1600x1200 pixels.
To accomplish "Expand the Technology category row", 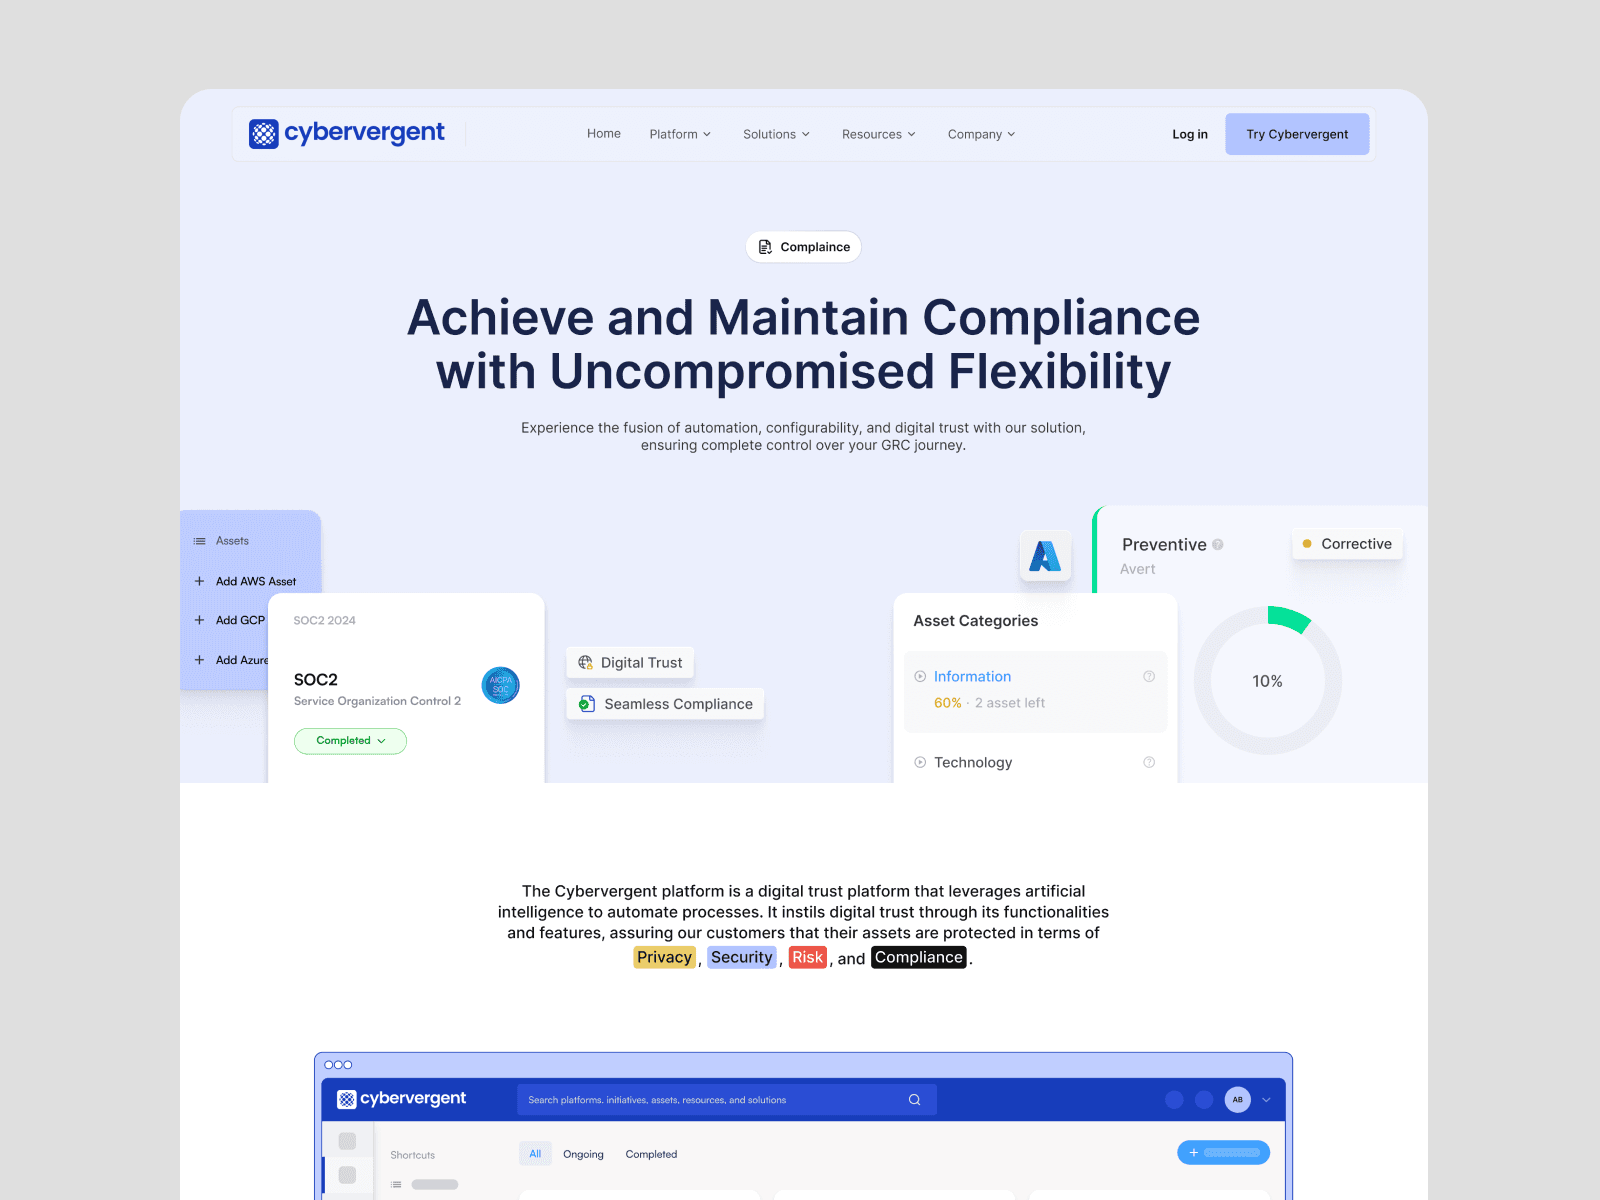I will point(920,762).
